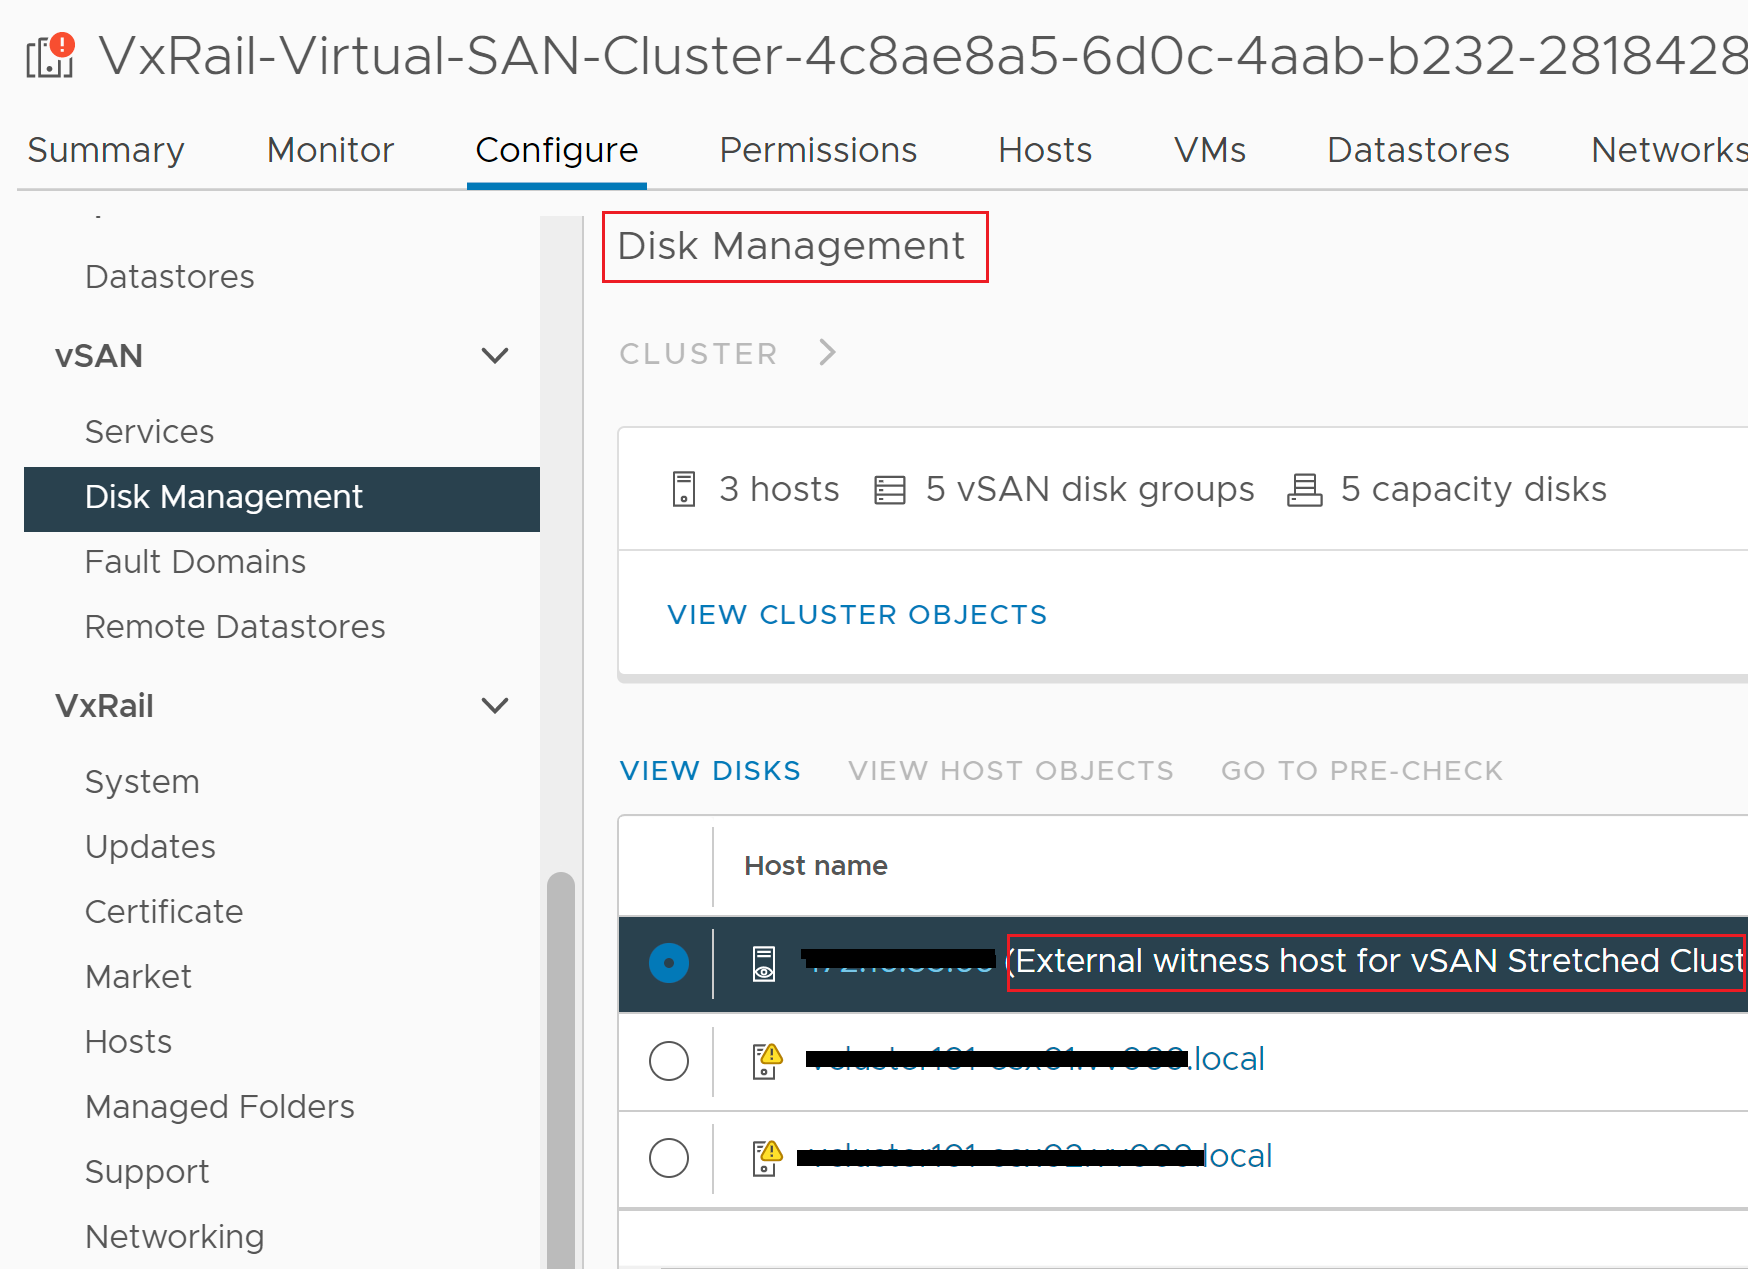1748x1269 pixels.
Task: Select the radio button for the second .local host
Action: [x=669, y=1158]
